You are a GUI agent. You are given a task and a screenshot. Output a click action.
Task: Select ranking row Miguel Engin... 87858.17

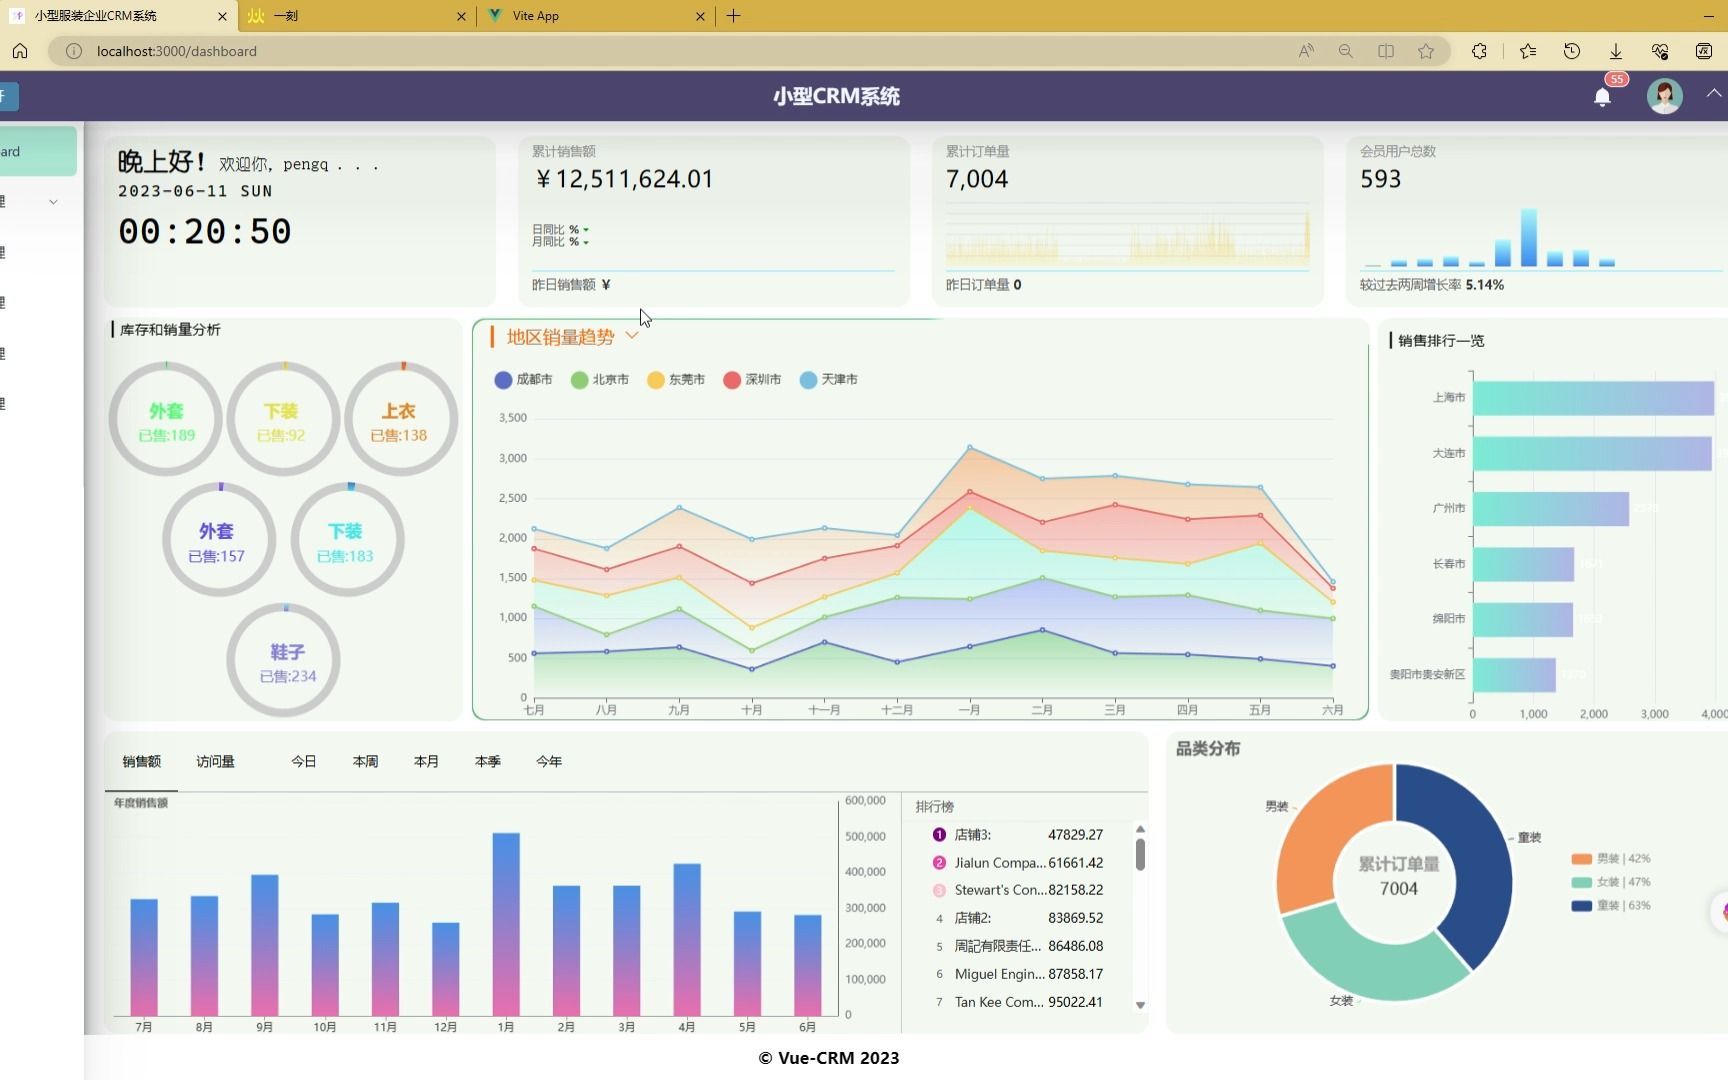coord(1018,974)
